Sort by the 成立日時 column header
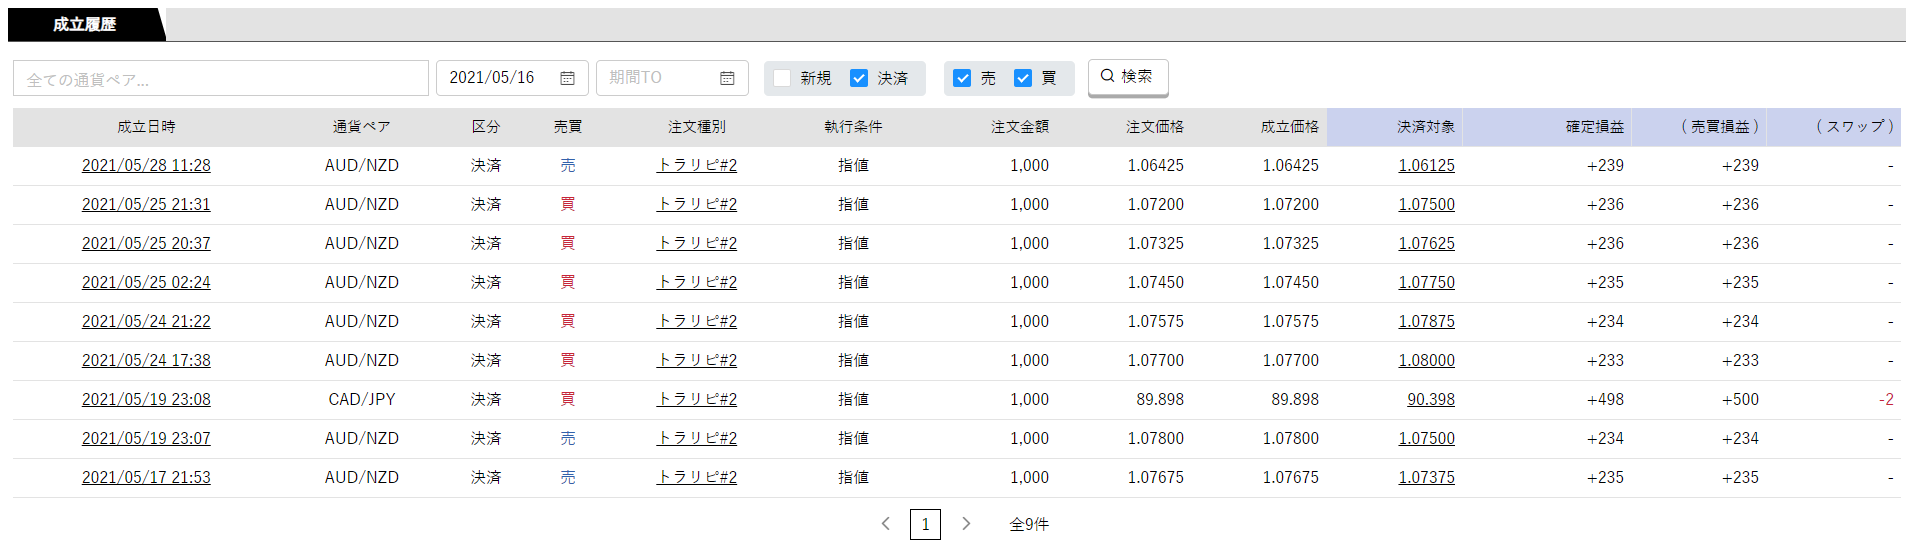This screenshot has height=551, width=1917. (146, 127)
